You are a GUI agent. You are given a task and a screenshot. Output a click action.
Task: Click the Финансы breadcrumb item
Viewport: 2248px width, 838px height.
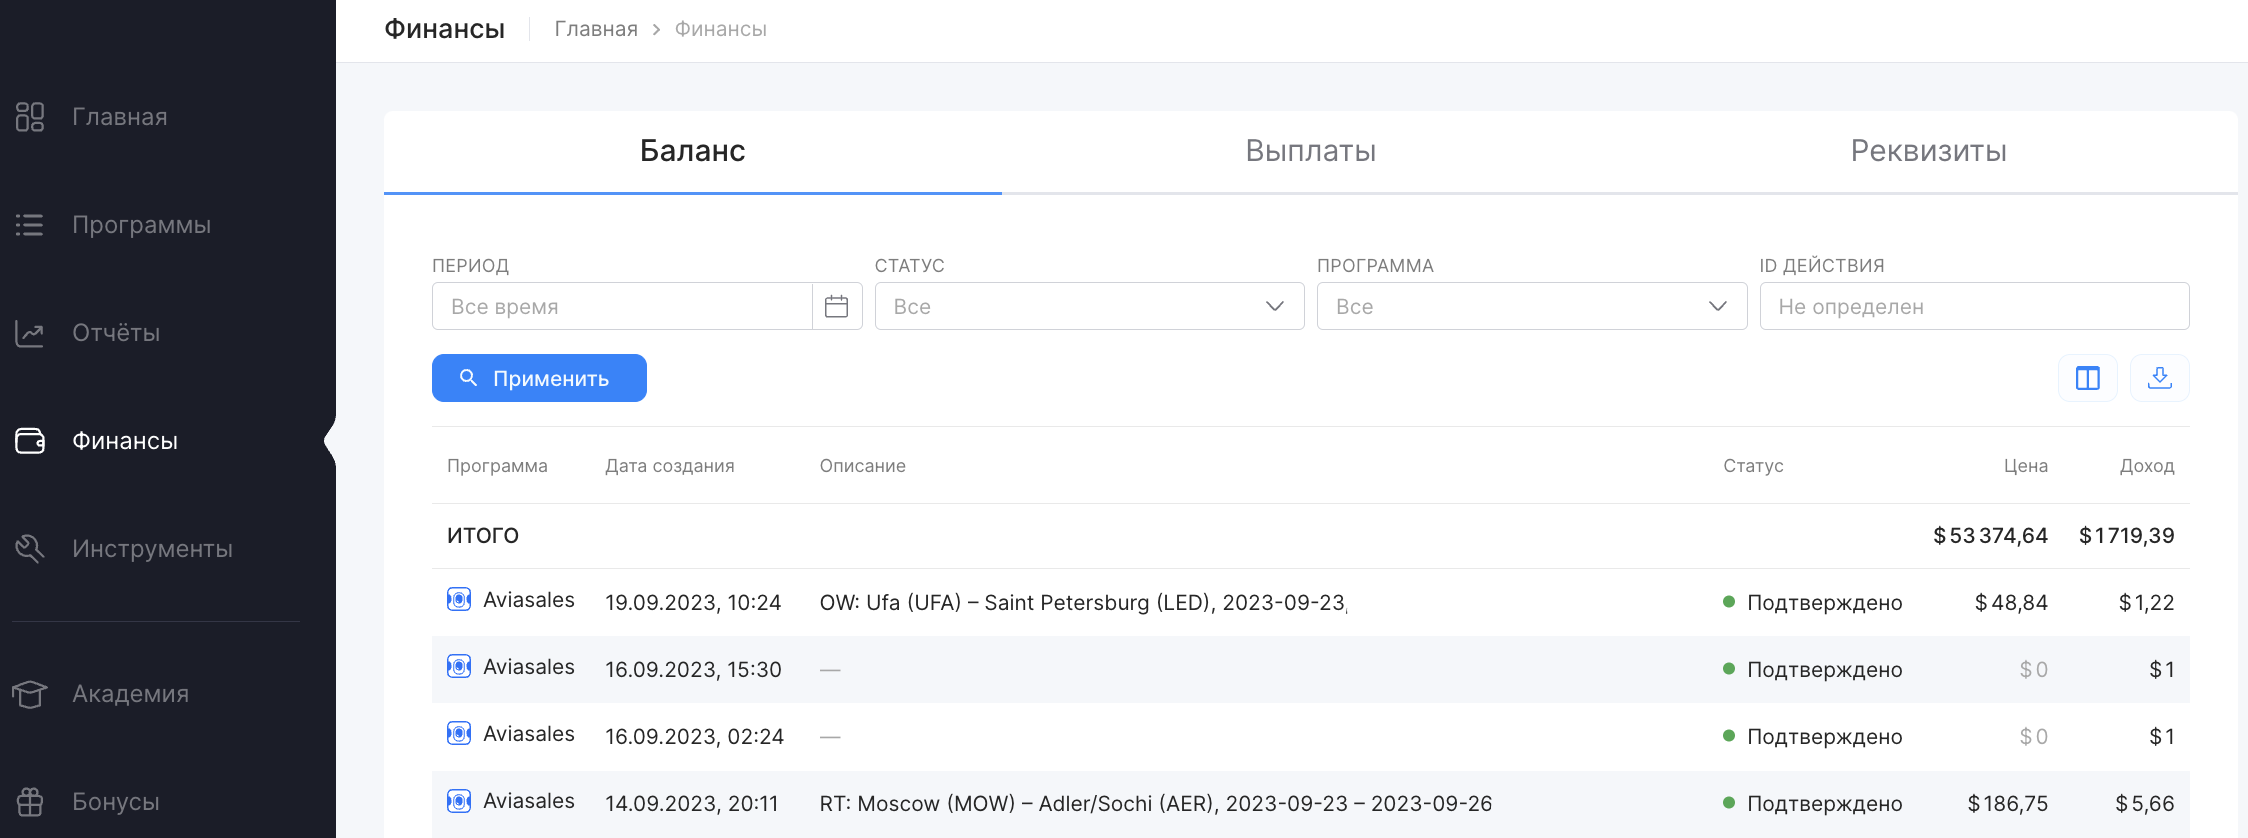721,29
